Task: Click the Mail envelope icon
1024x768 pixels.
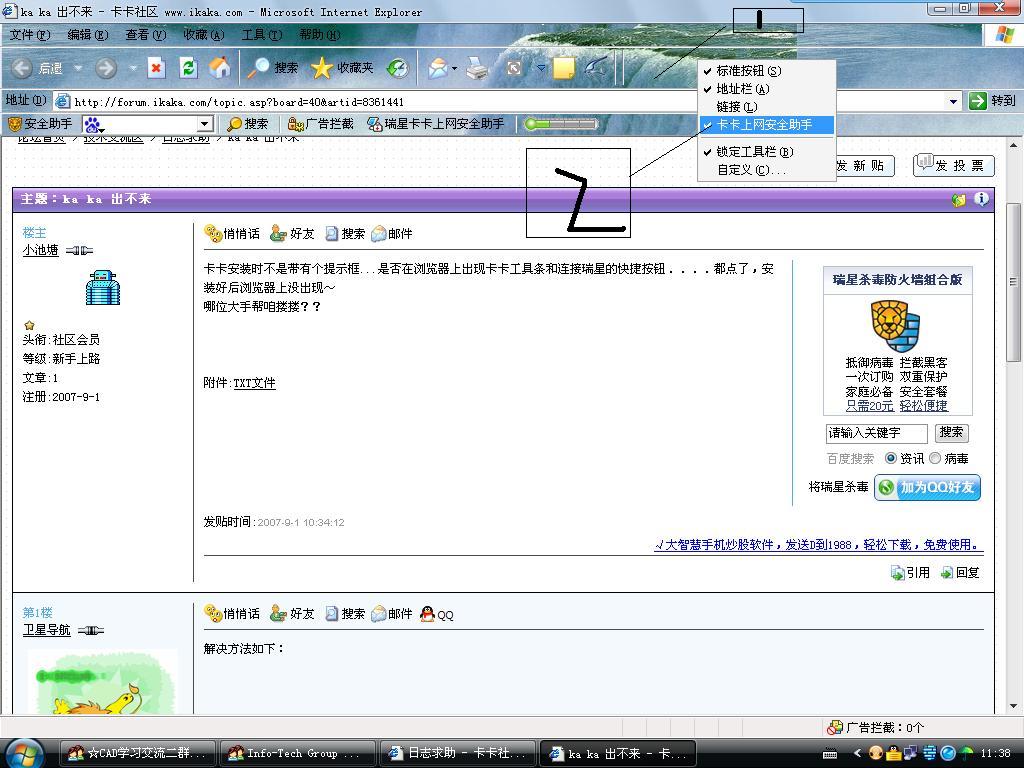Action: tap(438, 68)
